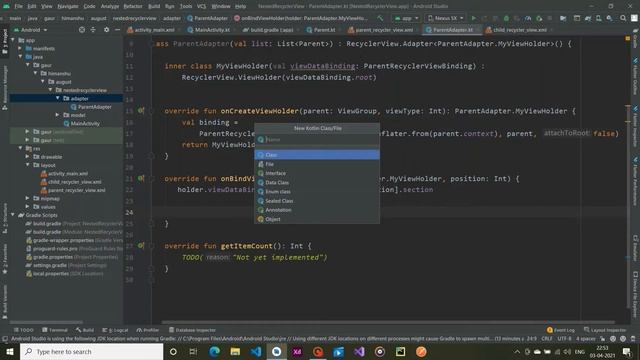Click the Make Project hammer icon
The width and height of the screenshot is (640, 360).
(x=380, y=18)
